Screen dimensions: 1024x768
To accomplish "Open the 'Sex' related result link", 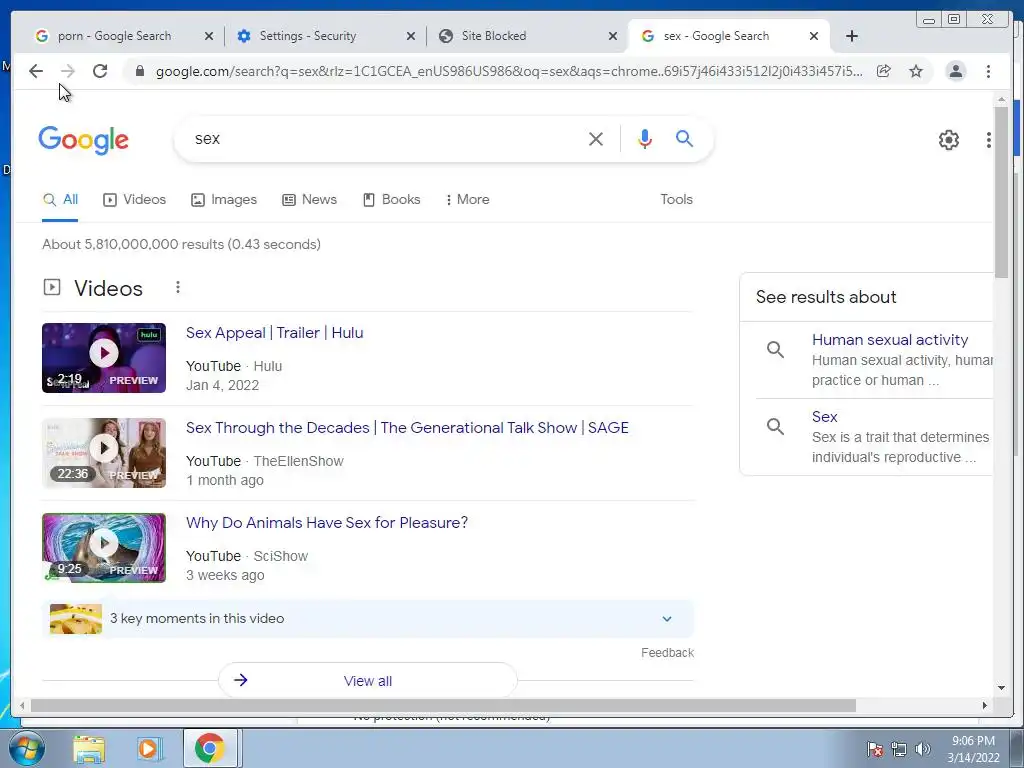I will [824, 417].
